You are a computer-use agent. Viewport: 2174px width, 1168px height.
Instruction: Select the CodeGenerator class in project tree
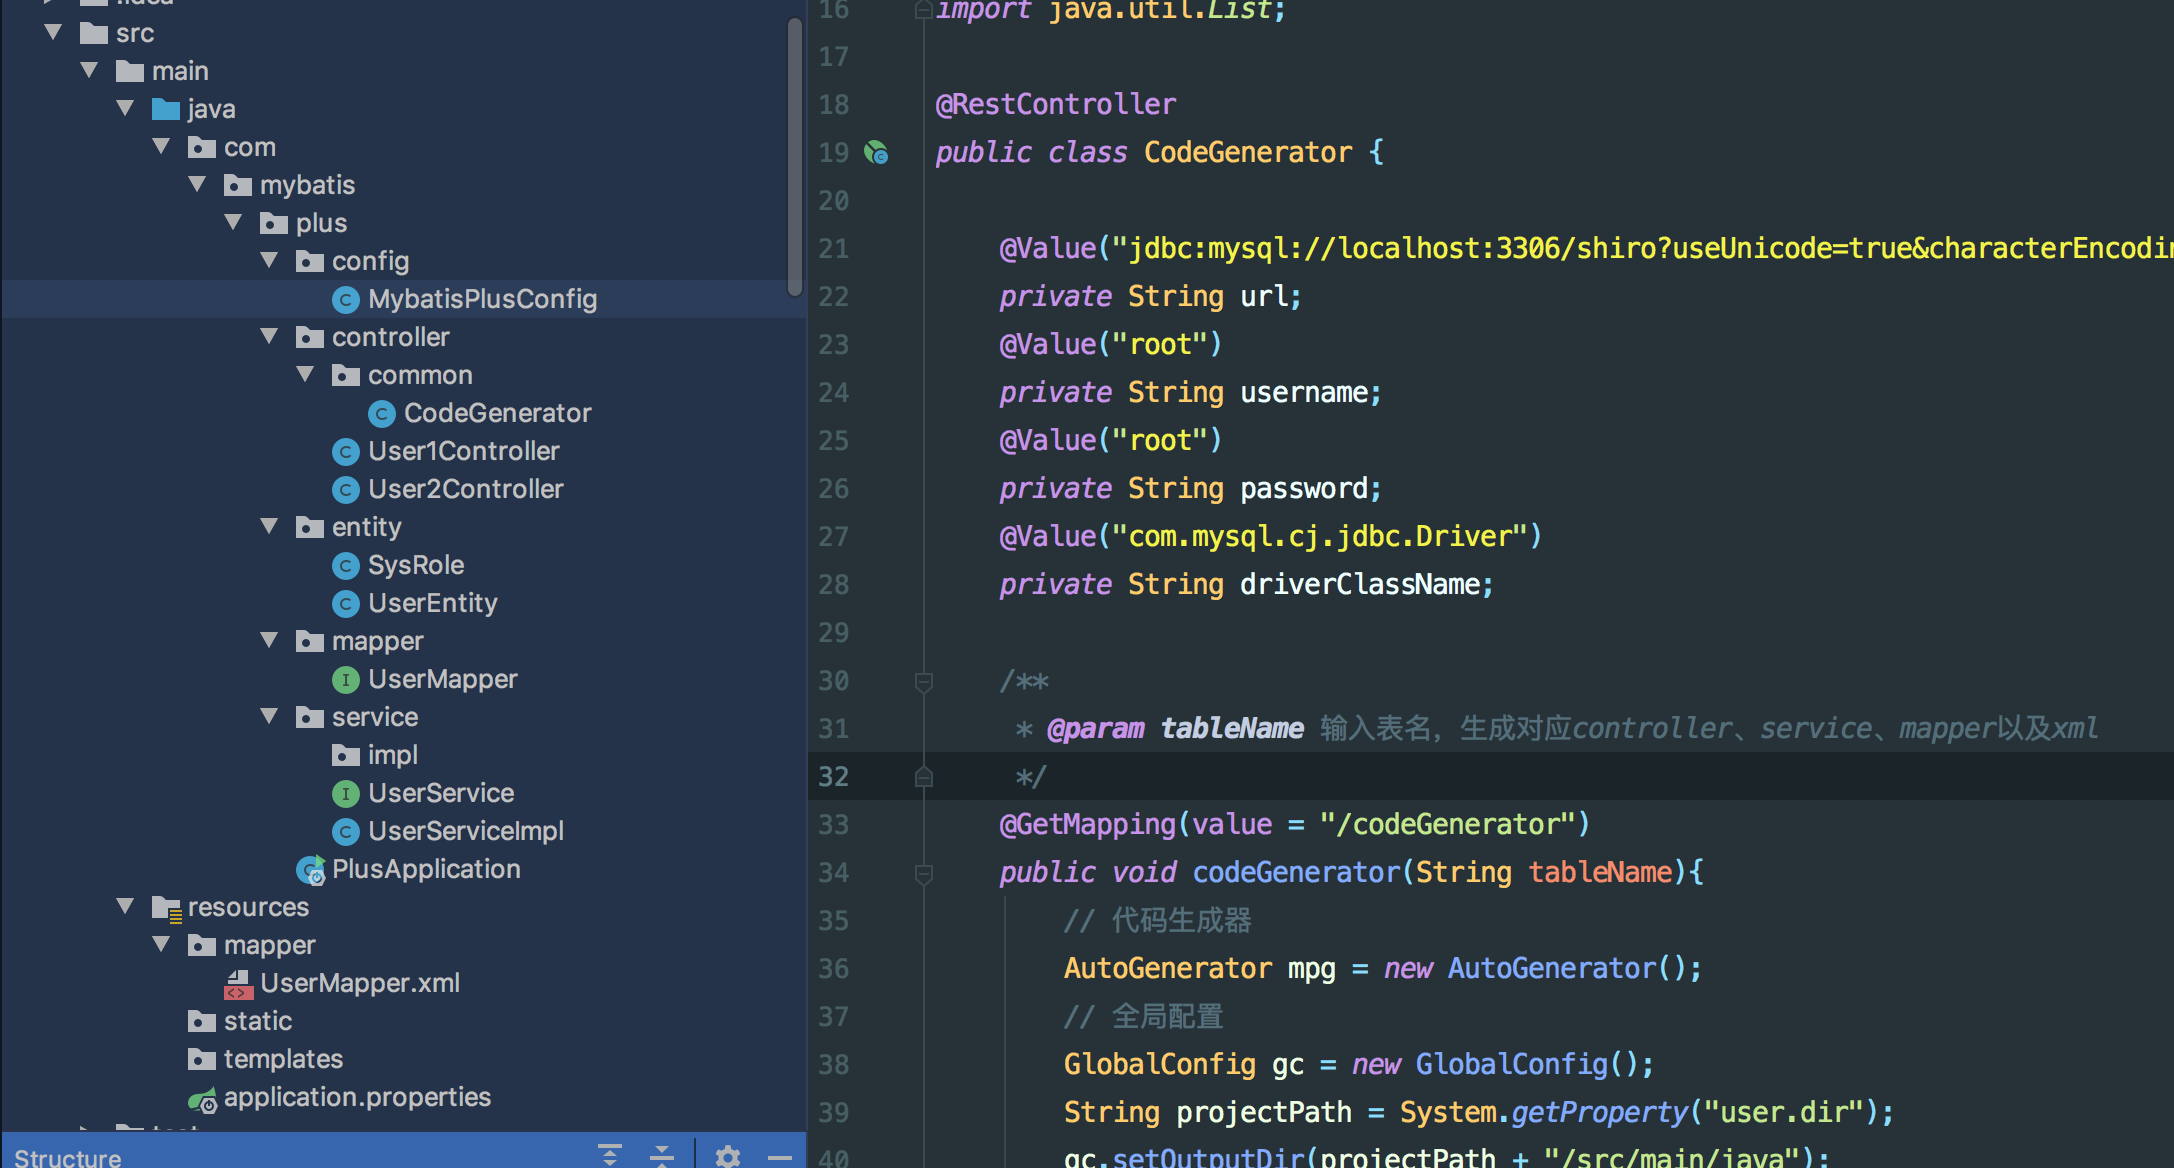click(497, 413)
